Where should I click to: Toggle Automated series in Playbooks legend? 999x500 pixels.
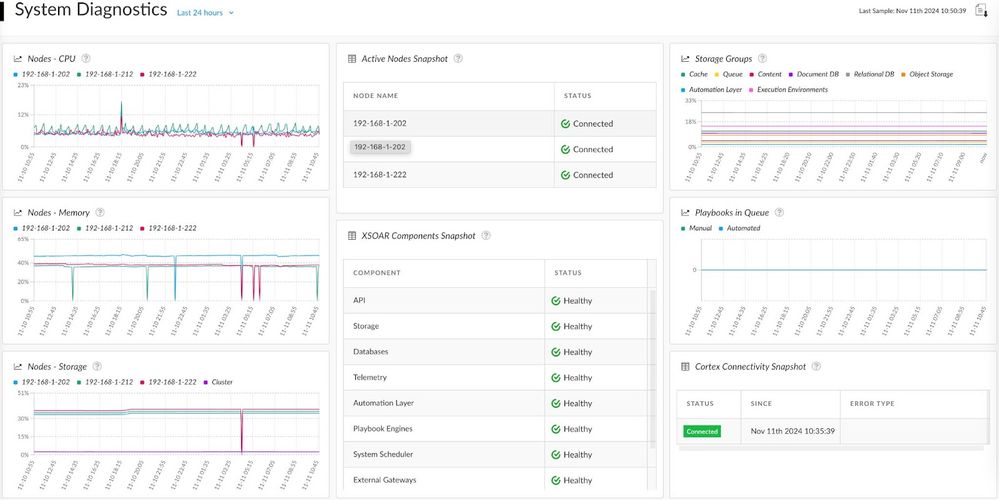(743, 228)
